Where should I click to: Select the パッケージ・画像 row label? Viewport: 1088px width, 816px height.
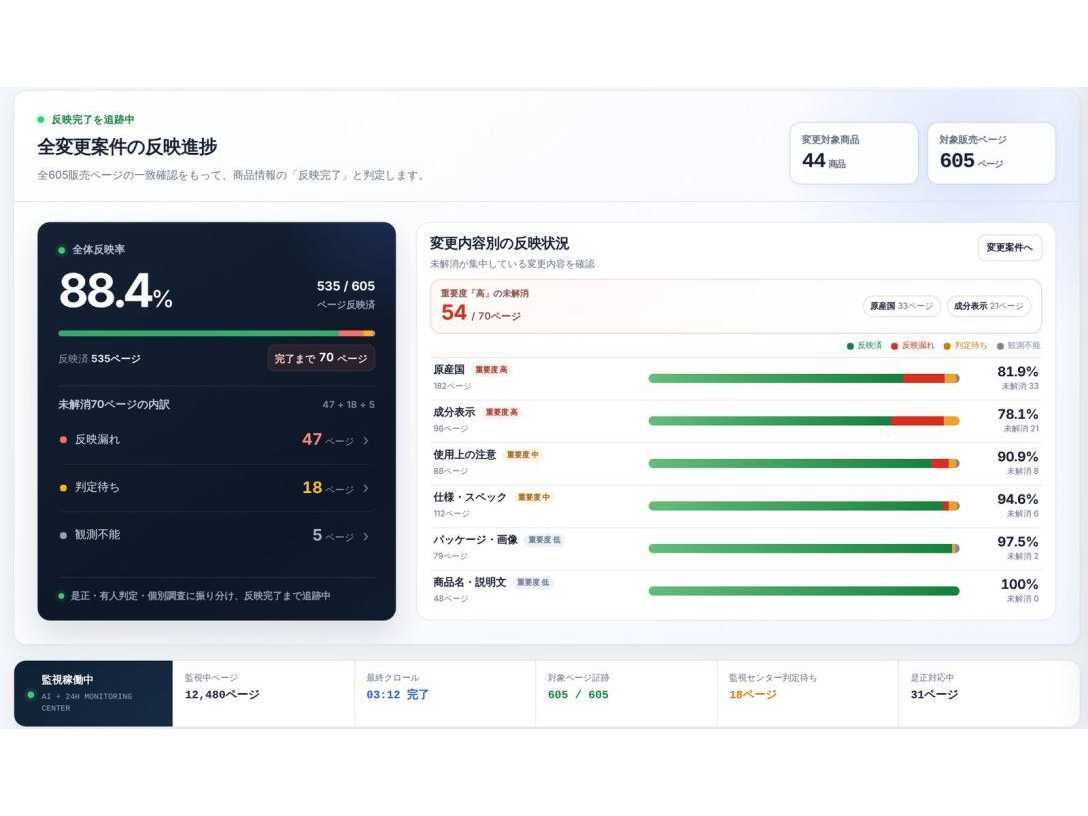475,540
